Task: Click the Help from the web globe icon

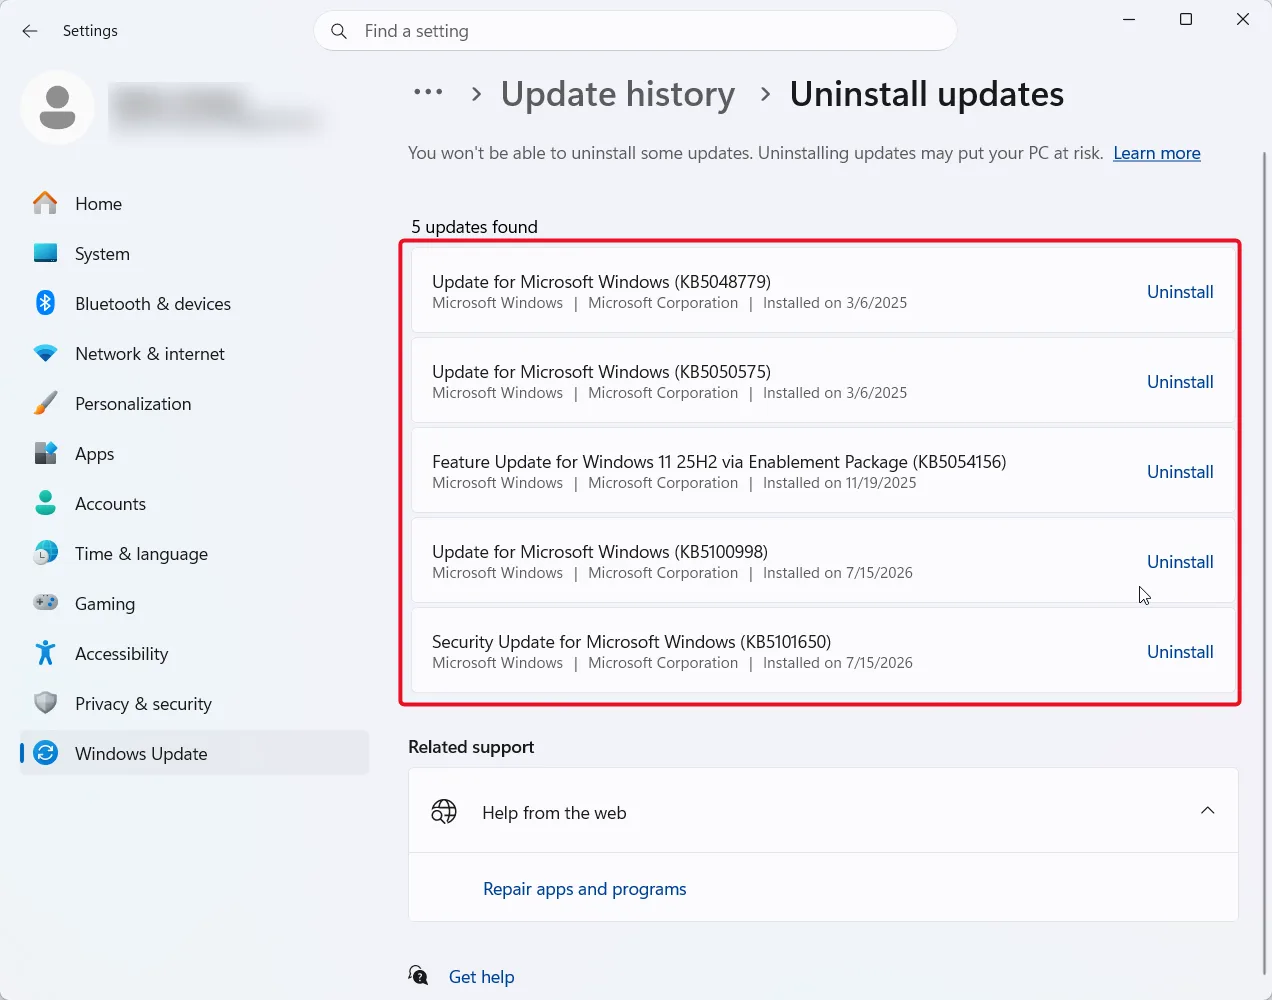Action: click(444, 812)
